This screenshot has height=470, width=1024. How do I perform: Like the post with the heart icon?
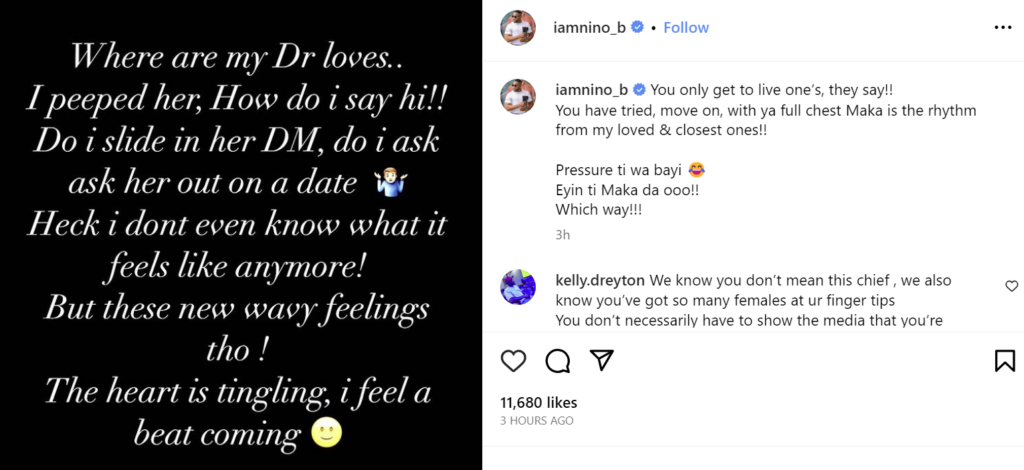pyautogui.click(x=513, y=360)
